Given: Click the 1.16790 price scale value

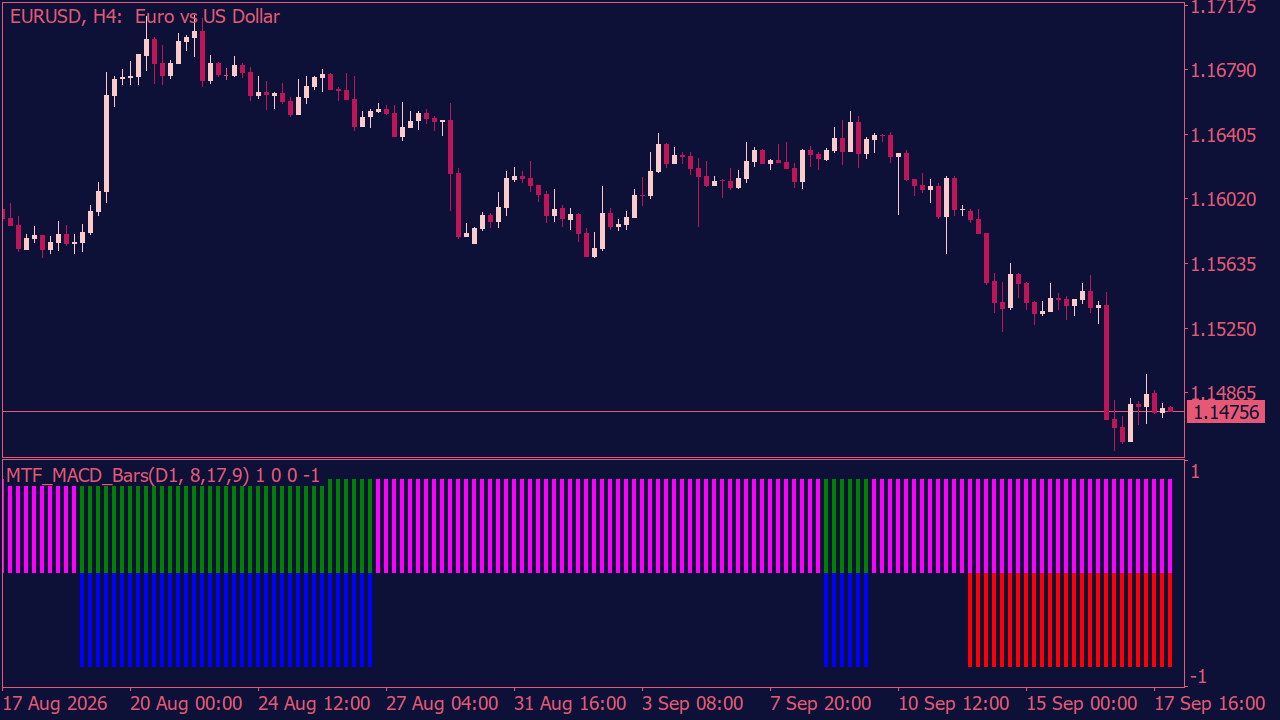Looking at the screenshot, I should pyautogui.click(x=1224, y=70).
